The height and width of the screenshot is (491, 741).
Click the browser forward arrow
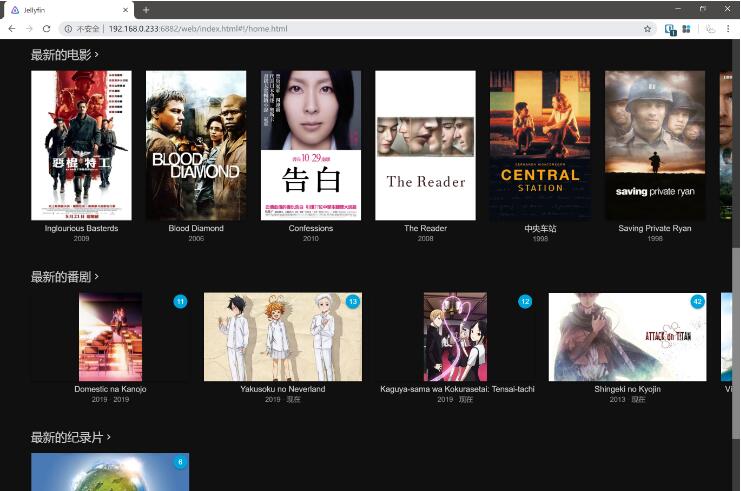pos(29,29)
